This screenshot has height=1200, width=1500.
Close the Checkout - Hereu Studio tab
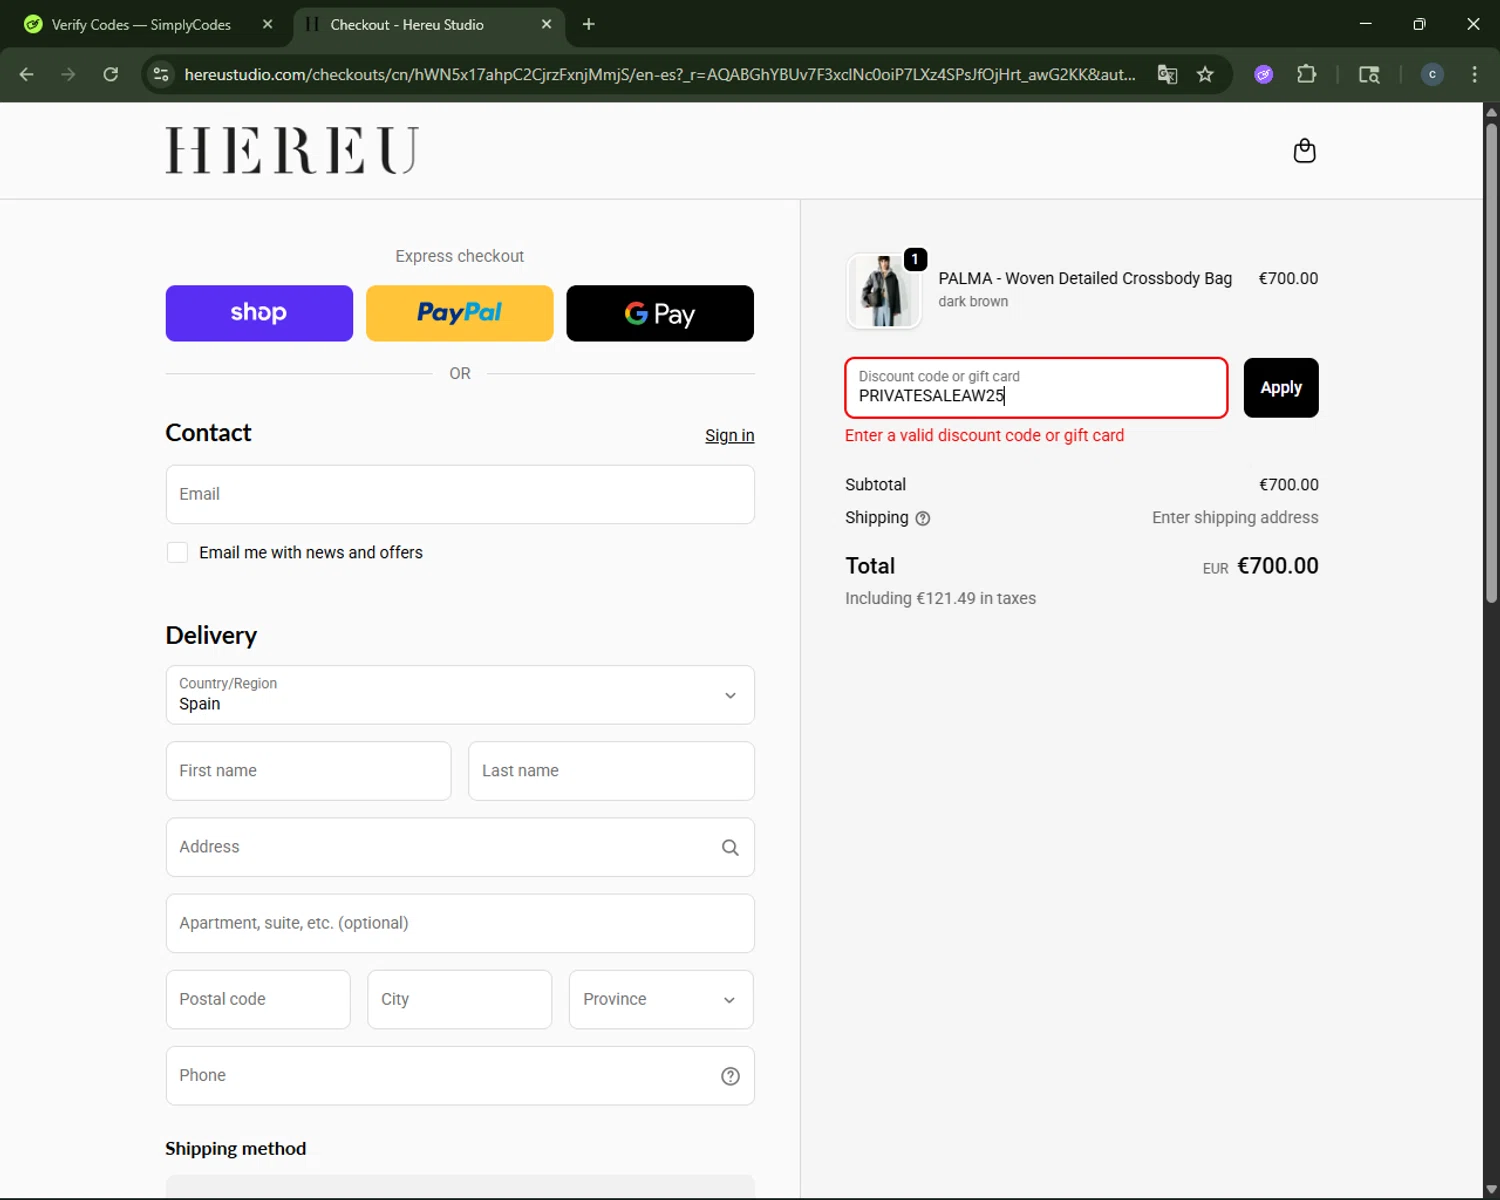click(546, 24)
